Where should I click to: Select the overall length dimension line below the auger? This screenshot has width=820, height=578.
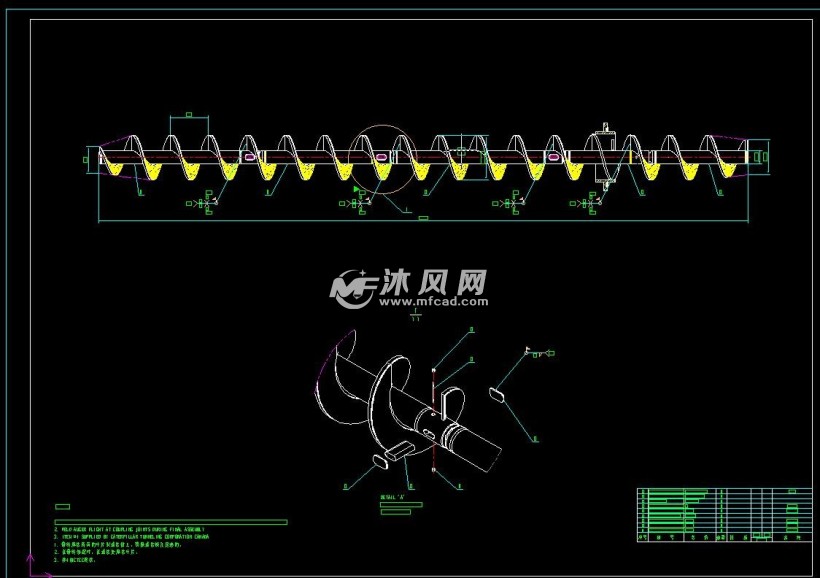pos(423,221)
